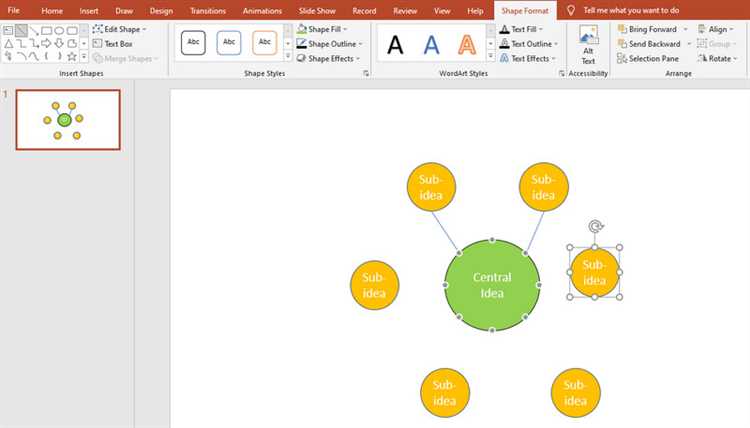Viewport: 750px width, 428px height.
Task: Click the rotation handle above the selected shape
Action: tap(595, 227)
